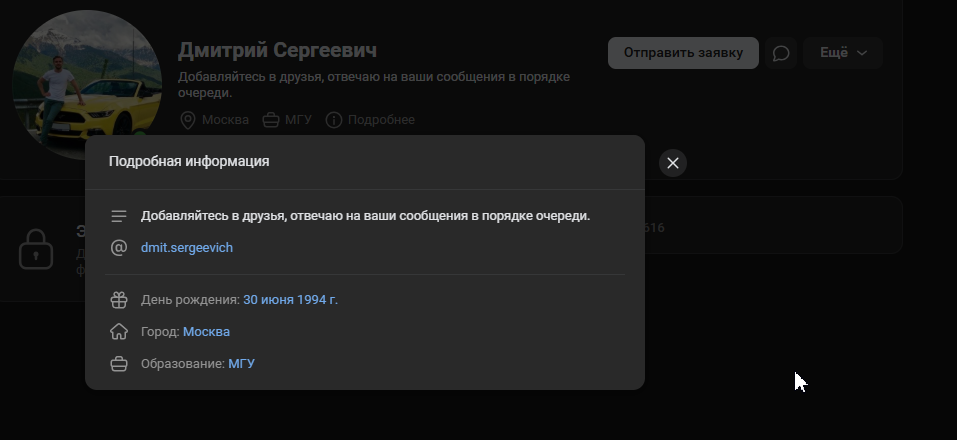This screenshot has height=440, width=957.
Task: Click the status text inside the popup
Action: 365,215
